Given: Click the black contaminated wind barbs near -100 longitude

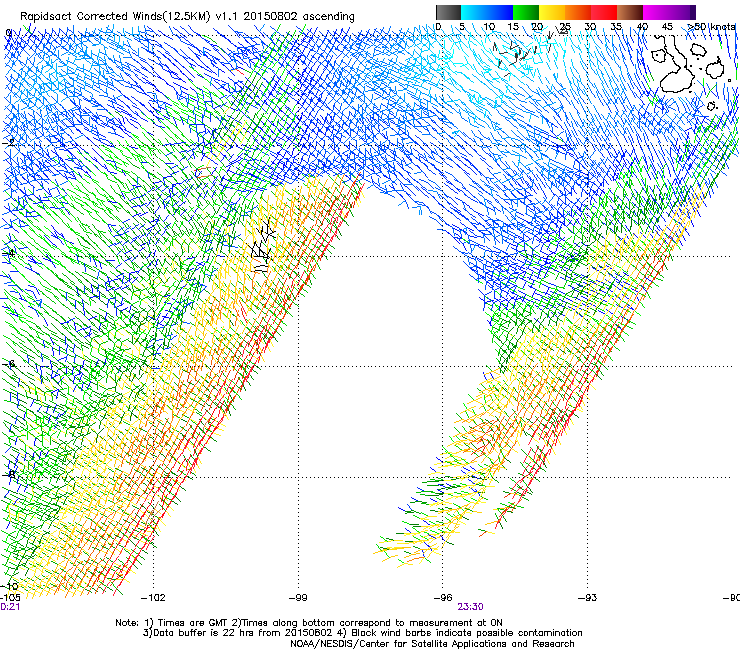Looking at the screenshot, I should point(262,246).
